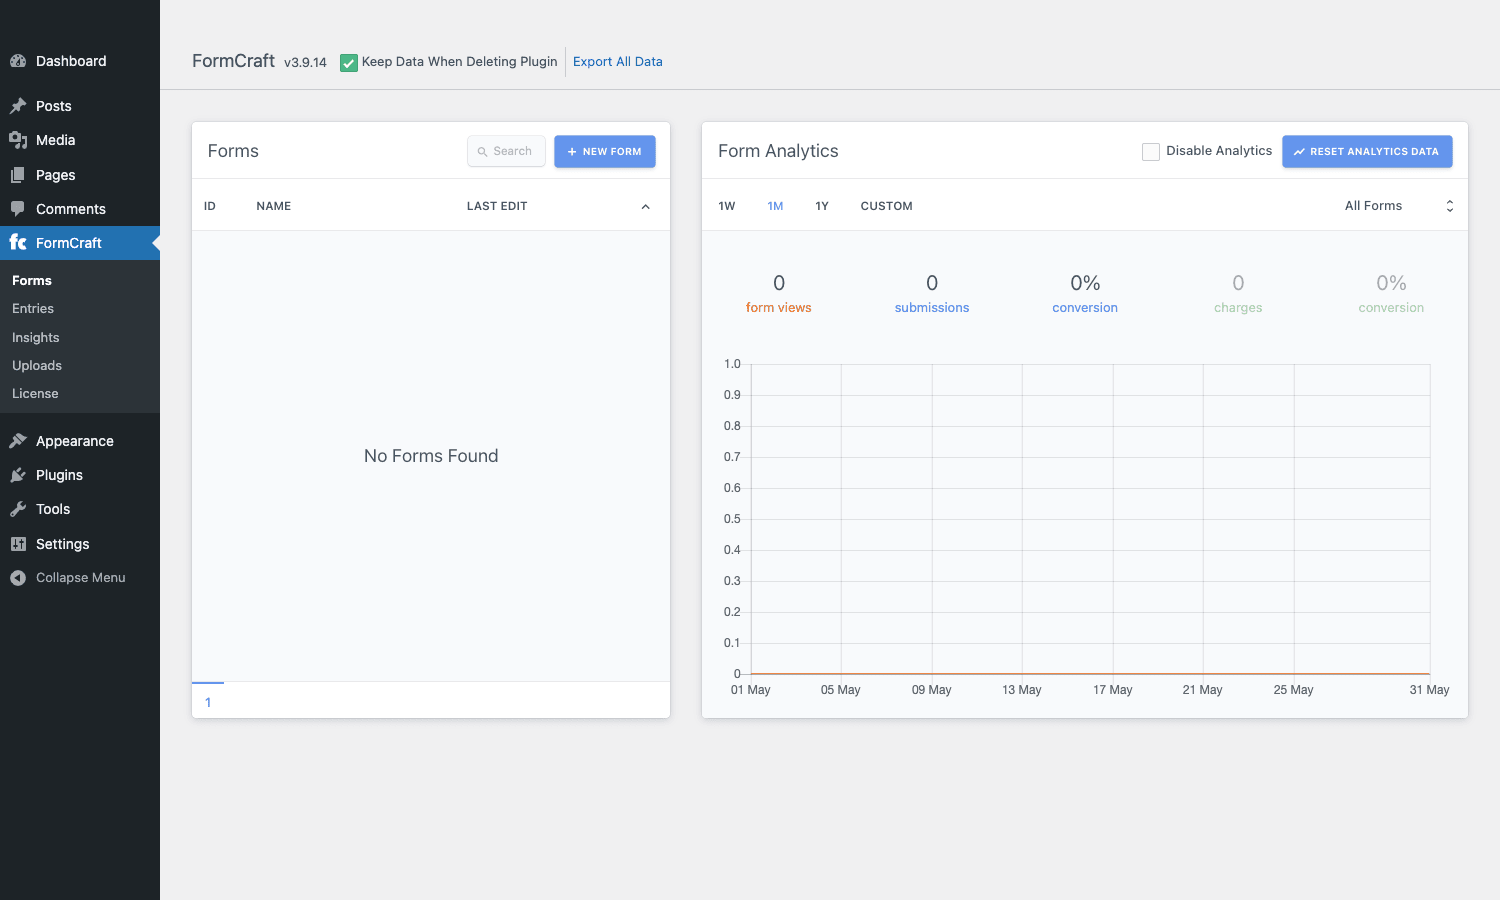Click the Posts pushpin icon
1500x900 pixels.
click(x=18, y=106)
